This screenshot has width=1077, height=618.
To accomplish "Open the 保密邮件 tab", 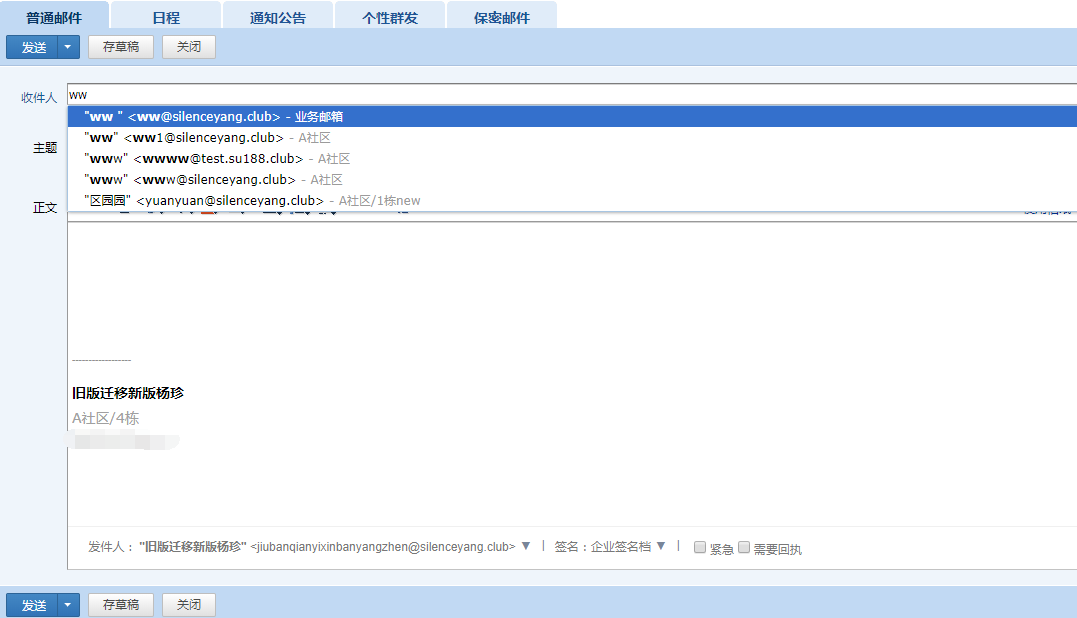I will [502, 17].
